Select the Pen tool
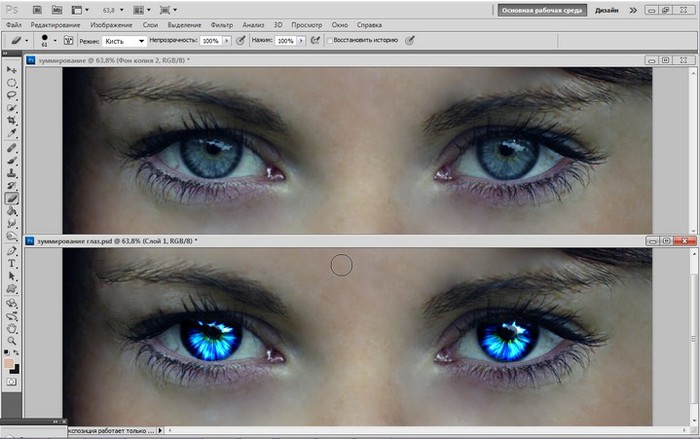This screenshot has height=439, width=700. point(12,251)
